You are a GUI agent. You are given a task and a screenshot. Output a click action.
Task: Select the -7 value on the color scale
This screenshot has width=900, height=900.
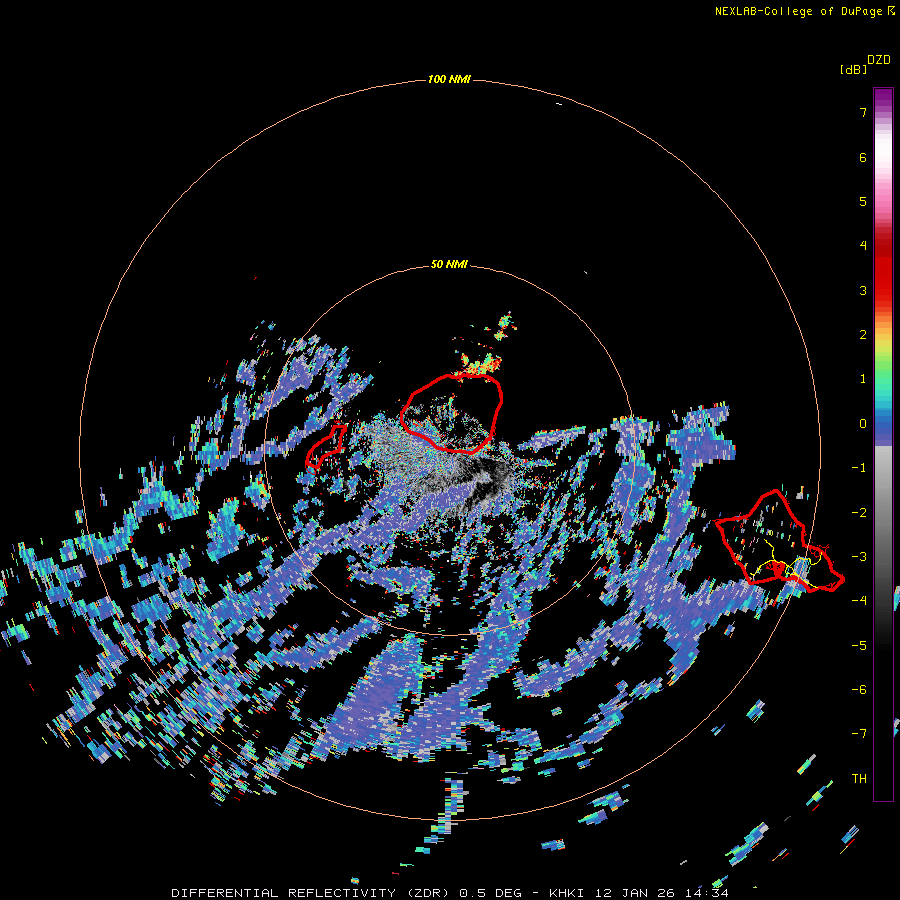(x=859, y=734)
